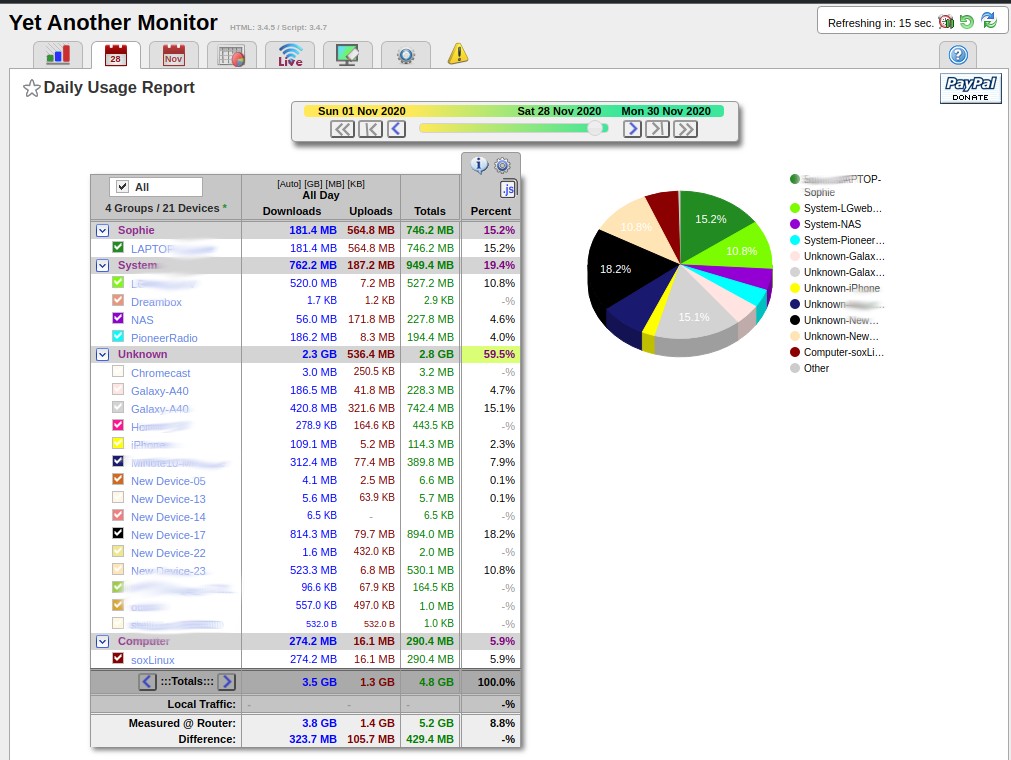
Task: Click the info bubble icon above the table
Action: point(479,165)
